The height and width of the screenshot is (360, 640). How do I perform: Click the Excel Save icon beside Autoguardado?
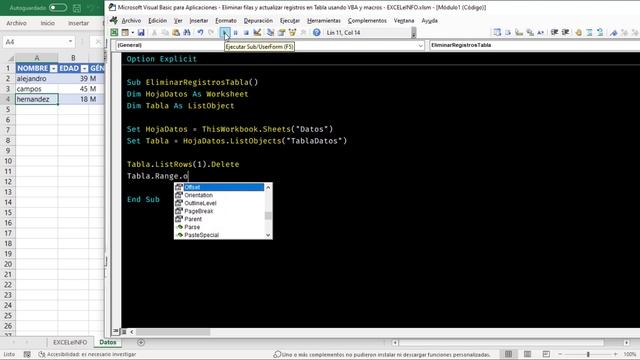(77, 8)
